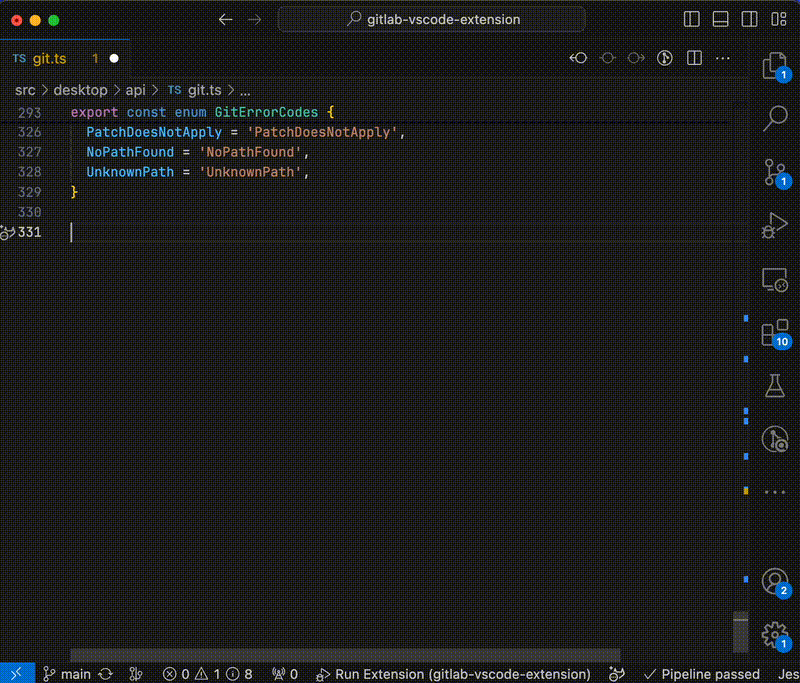Image resolution: width=800 pixels, height=683 pixels.
Task: Toggle the secondary side bar layout icon
Action: [x=749, y=19]
